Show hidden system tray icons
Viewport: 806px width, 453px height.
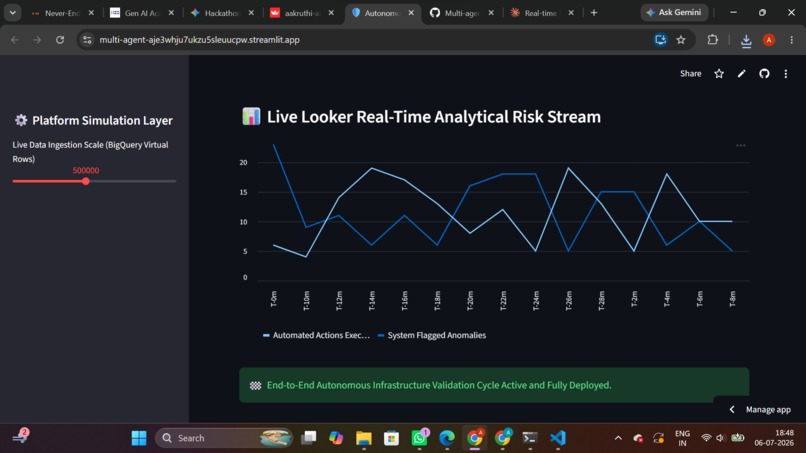click(618, 438)
